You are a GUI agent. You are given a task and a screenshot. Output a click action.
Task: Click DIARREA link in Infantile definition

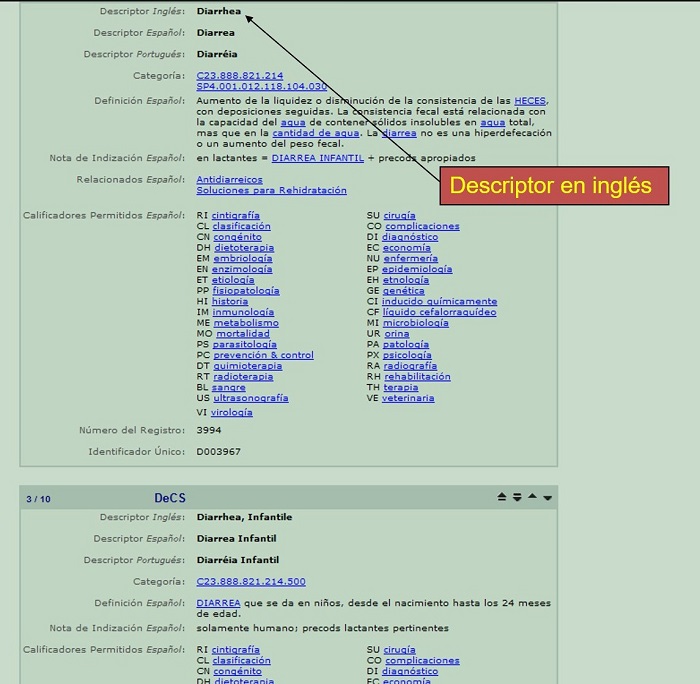pos(218,603)
